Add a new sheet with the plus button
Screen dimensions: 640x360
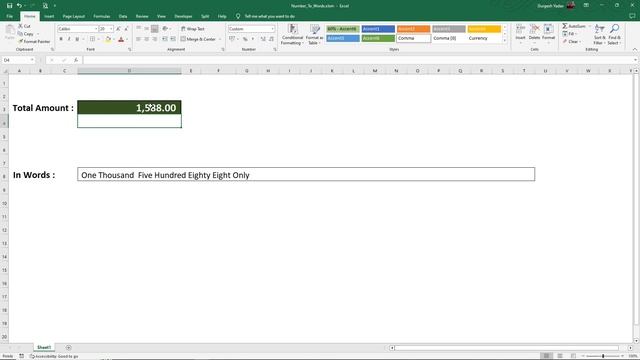pos(68,348)
